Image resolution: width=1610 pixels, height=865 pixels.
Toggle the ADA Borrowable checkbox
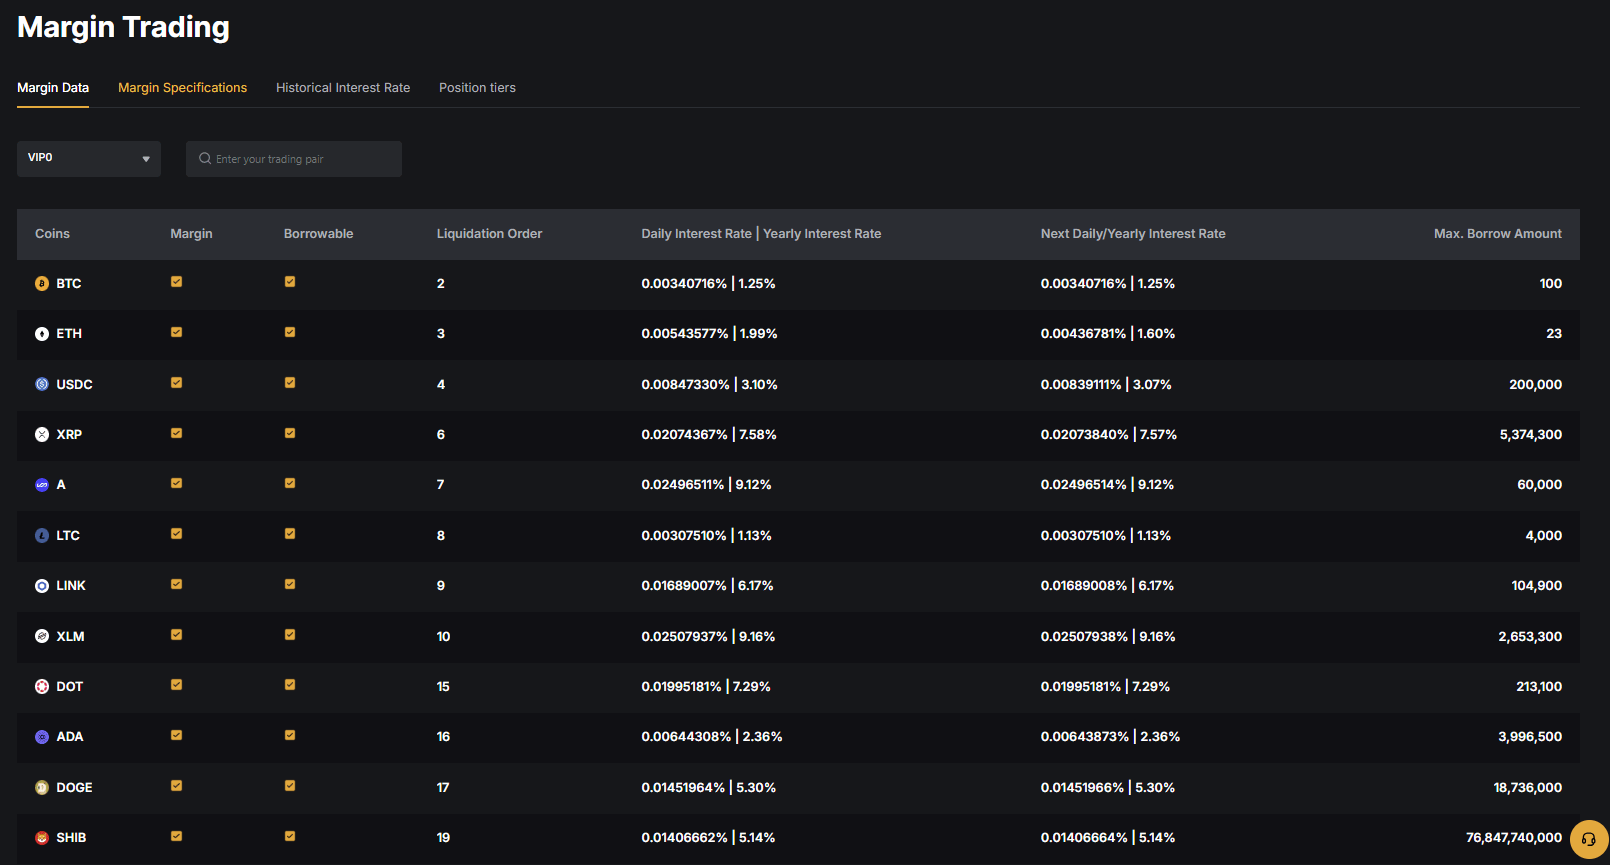click(x=290, y=735)
